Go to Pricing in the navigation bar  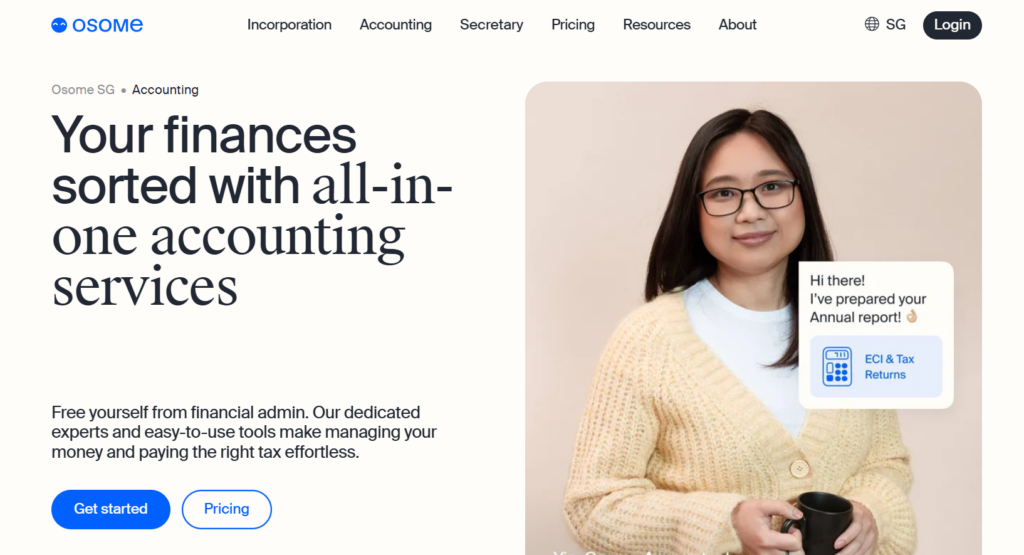[x=573, y=25]
